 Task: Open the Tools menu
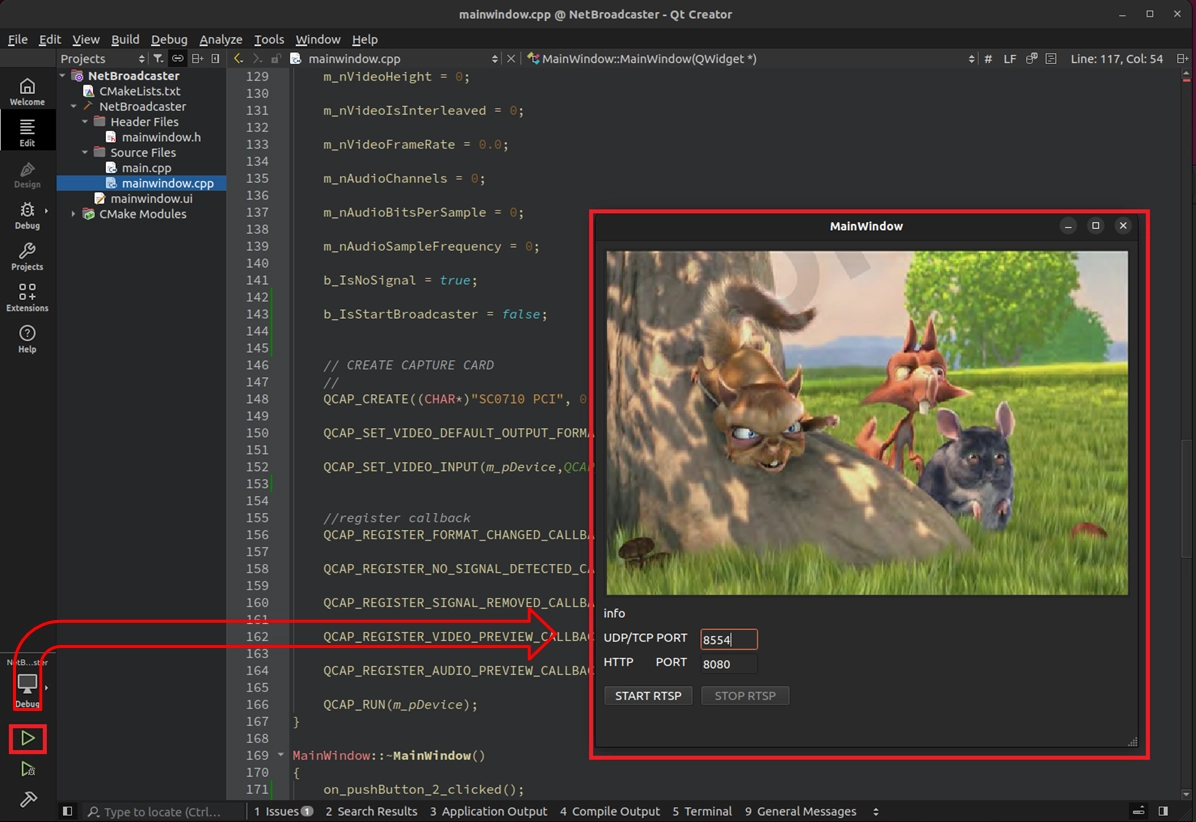tap(269, 39)
